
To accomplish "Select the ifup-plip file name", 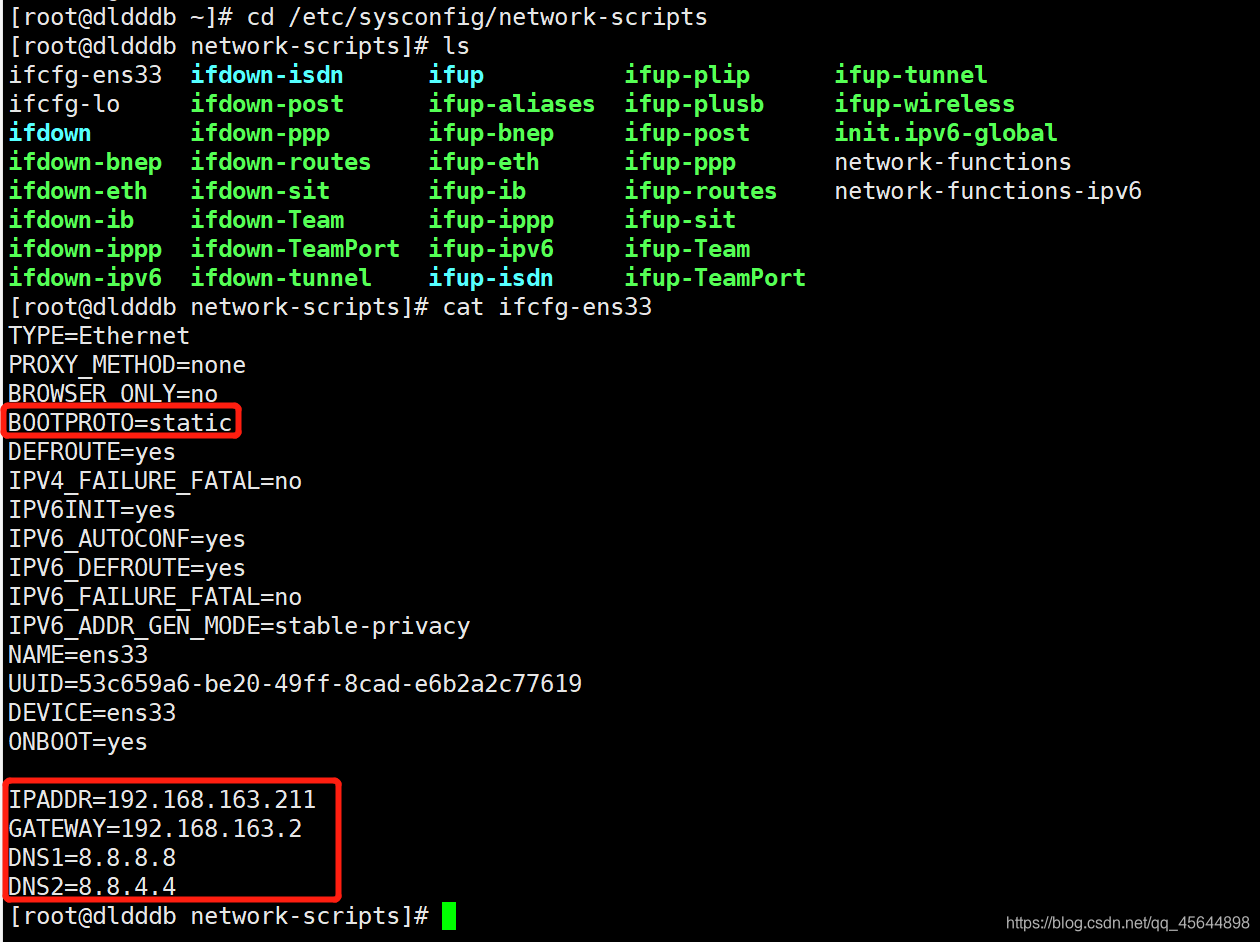I will (687, 75).
